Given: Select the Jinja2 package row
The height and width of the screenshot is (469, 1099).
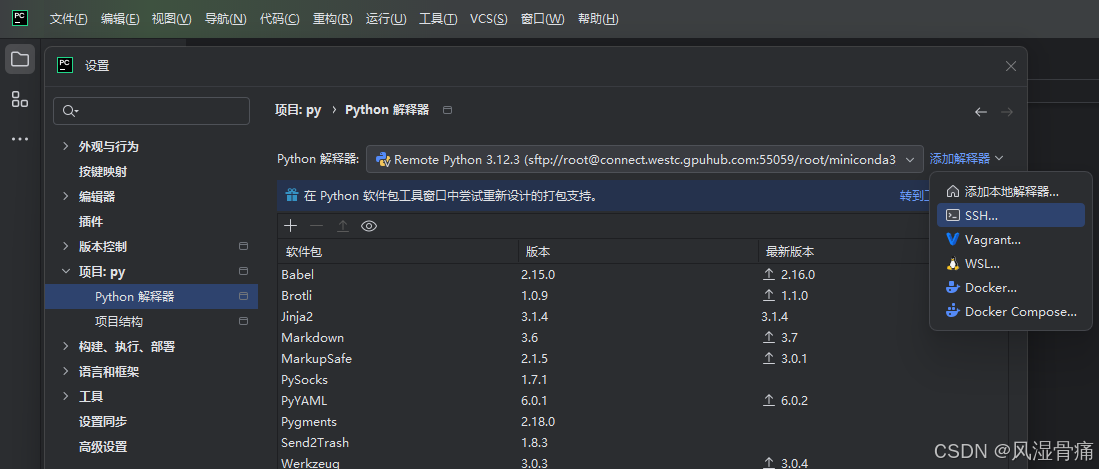Looking at the screenshot, I should click(x=643, y=317).
